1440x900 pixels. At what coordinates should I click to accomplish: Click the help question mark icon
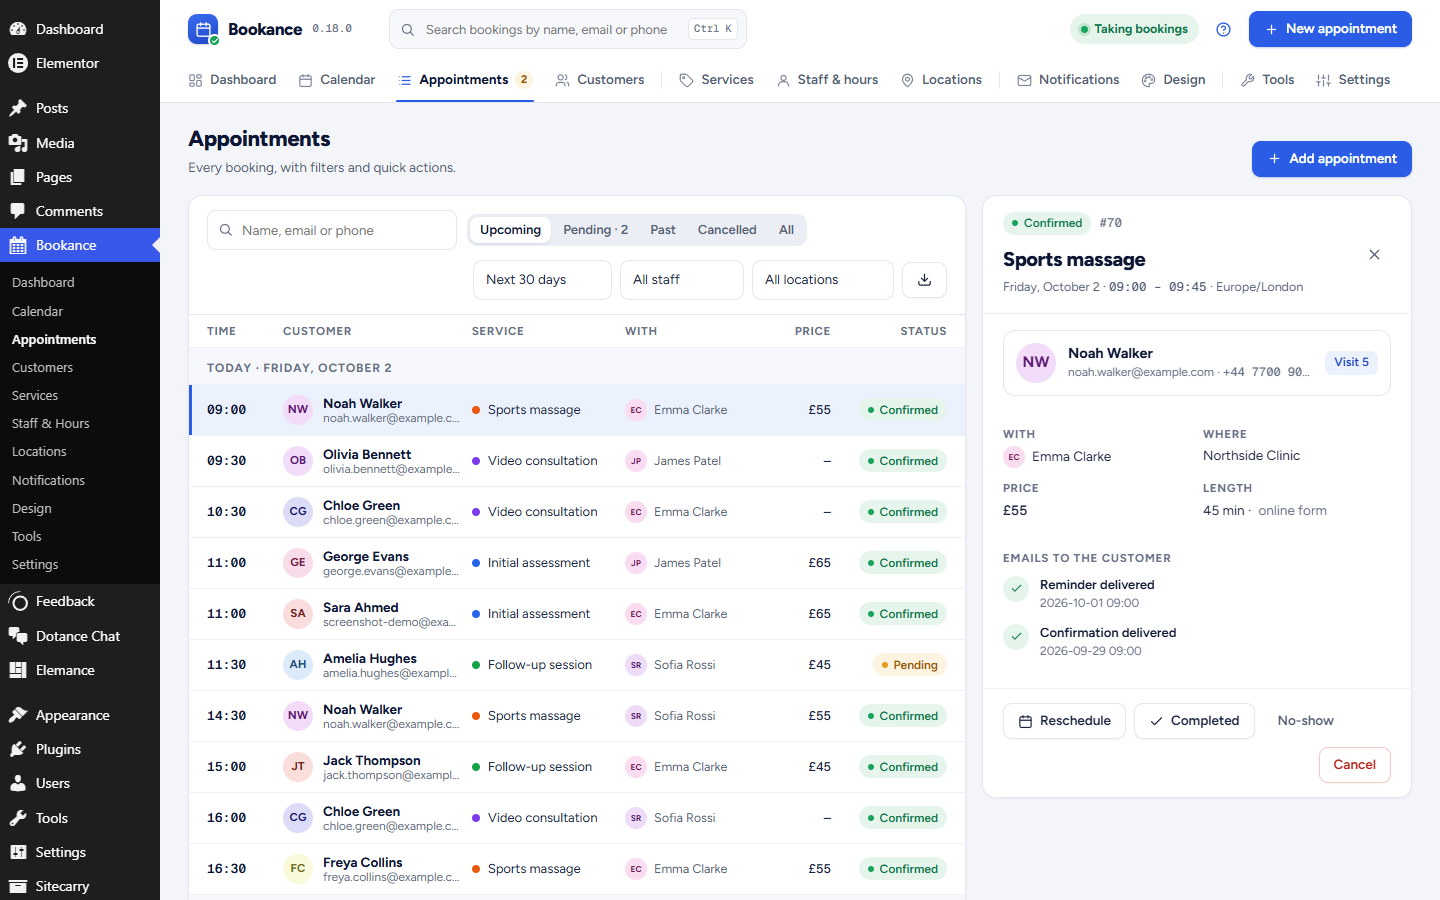click(x=1223, y=29)
